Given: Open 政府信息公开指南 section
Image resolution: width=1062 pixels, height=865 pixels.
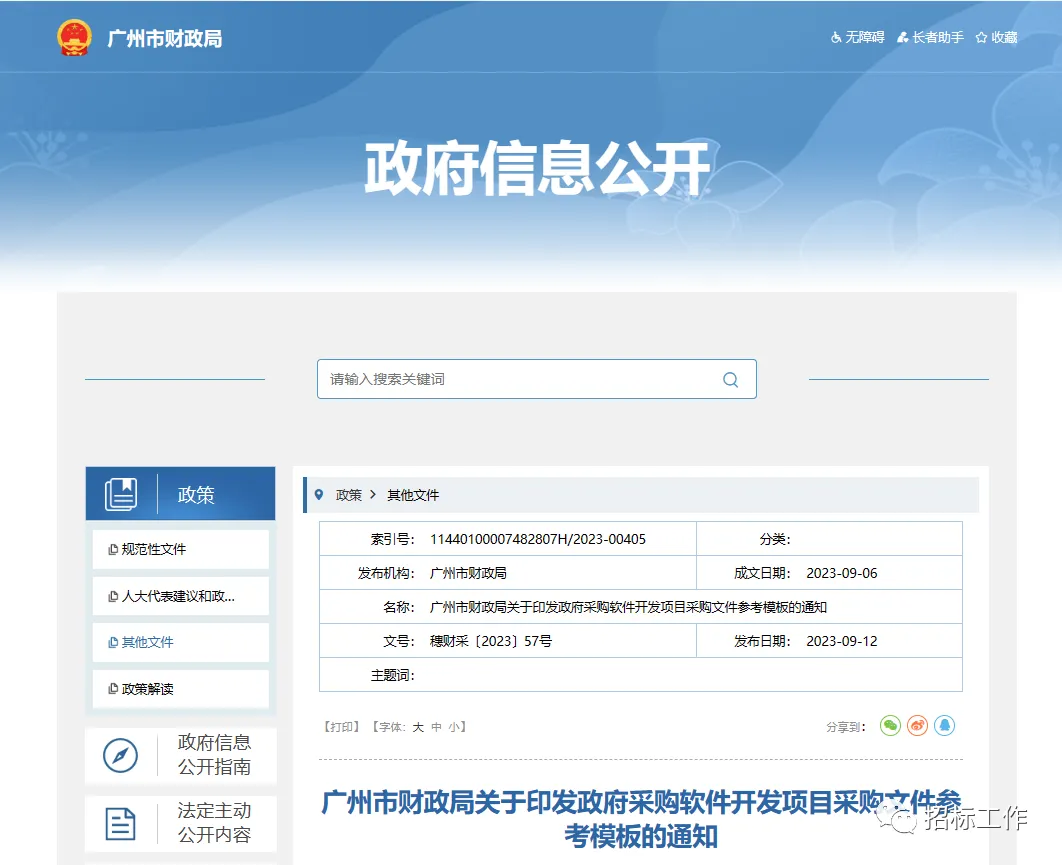Looking at the screenshot, I should point(181,755).
